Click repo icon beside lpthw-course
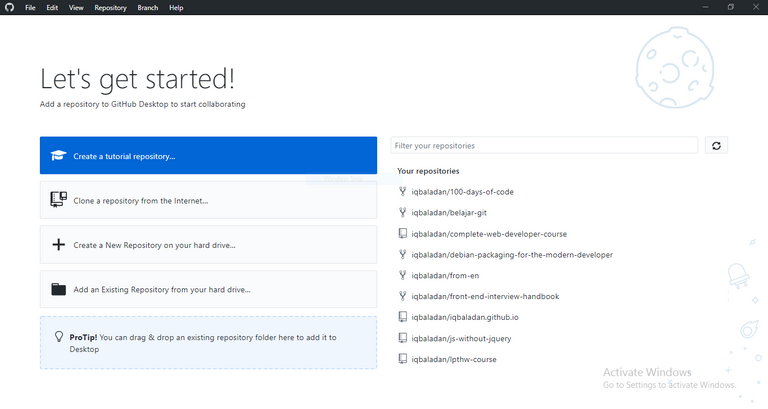Screen dimensions: 768x409 point(403,359)
